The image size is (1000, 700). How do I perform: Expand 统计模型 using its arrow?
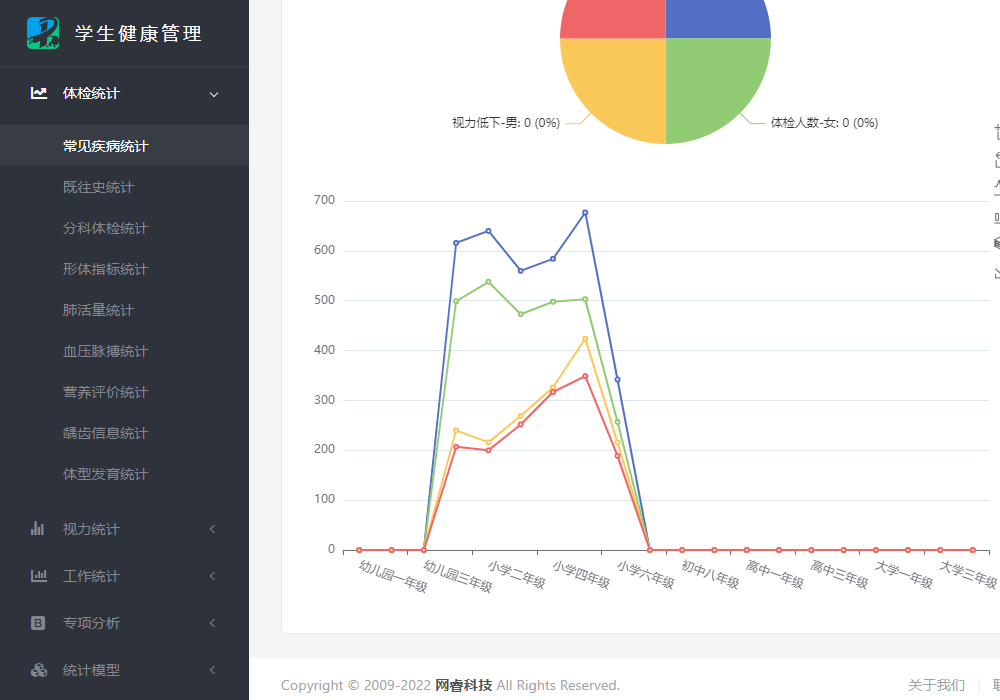tap(212, 670)
